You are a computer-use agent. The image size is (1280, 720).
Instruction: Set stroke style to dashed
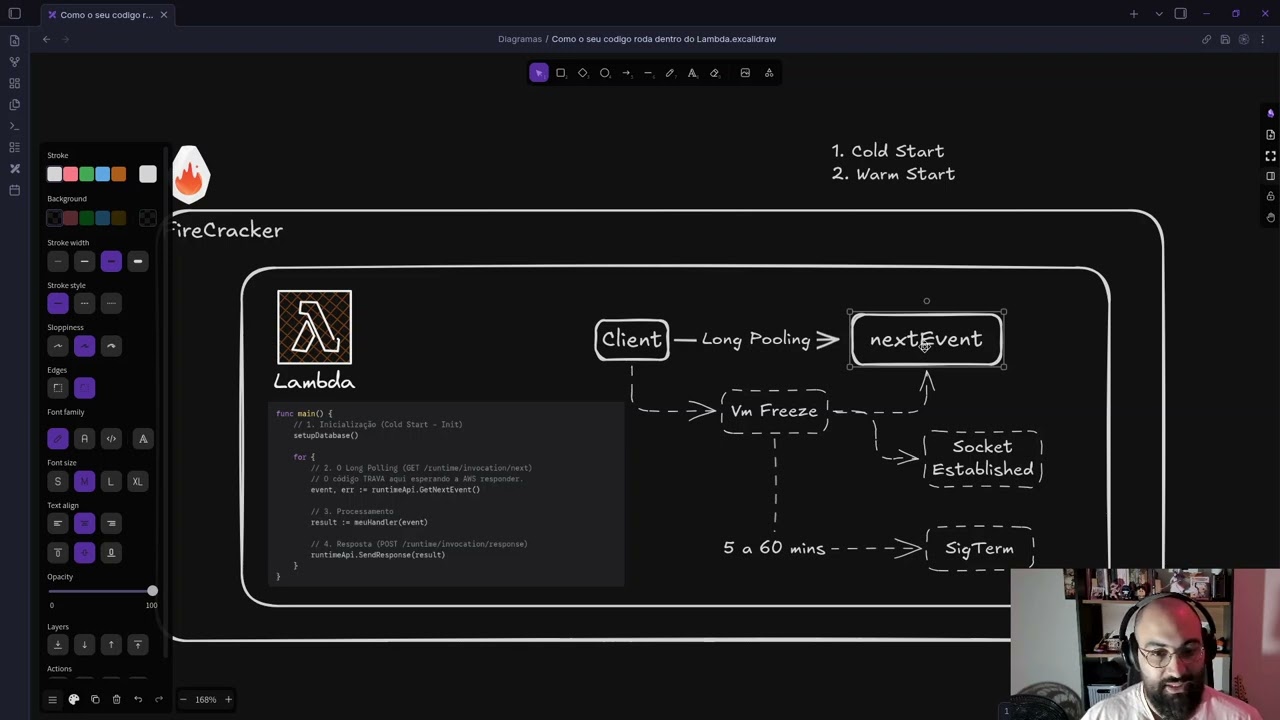tap(84, 303)
